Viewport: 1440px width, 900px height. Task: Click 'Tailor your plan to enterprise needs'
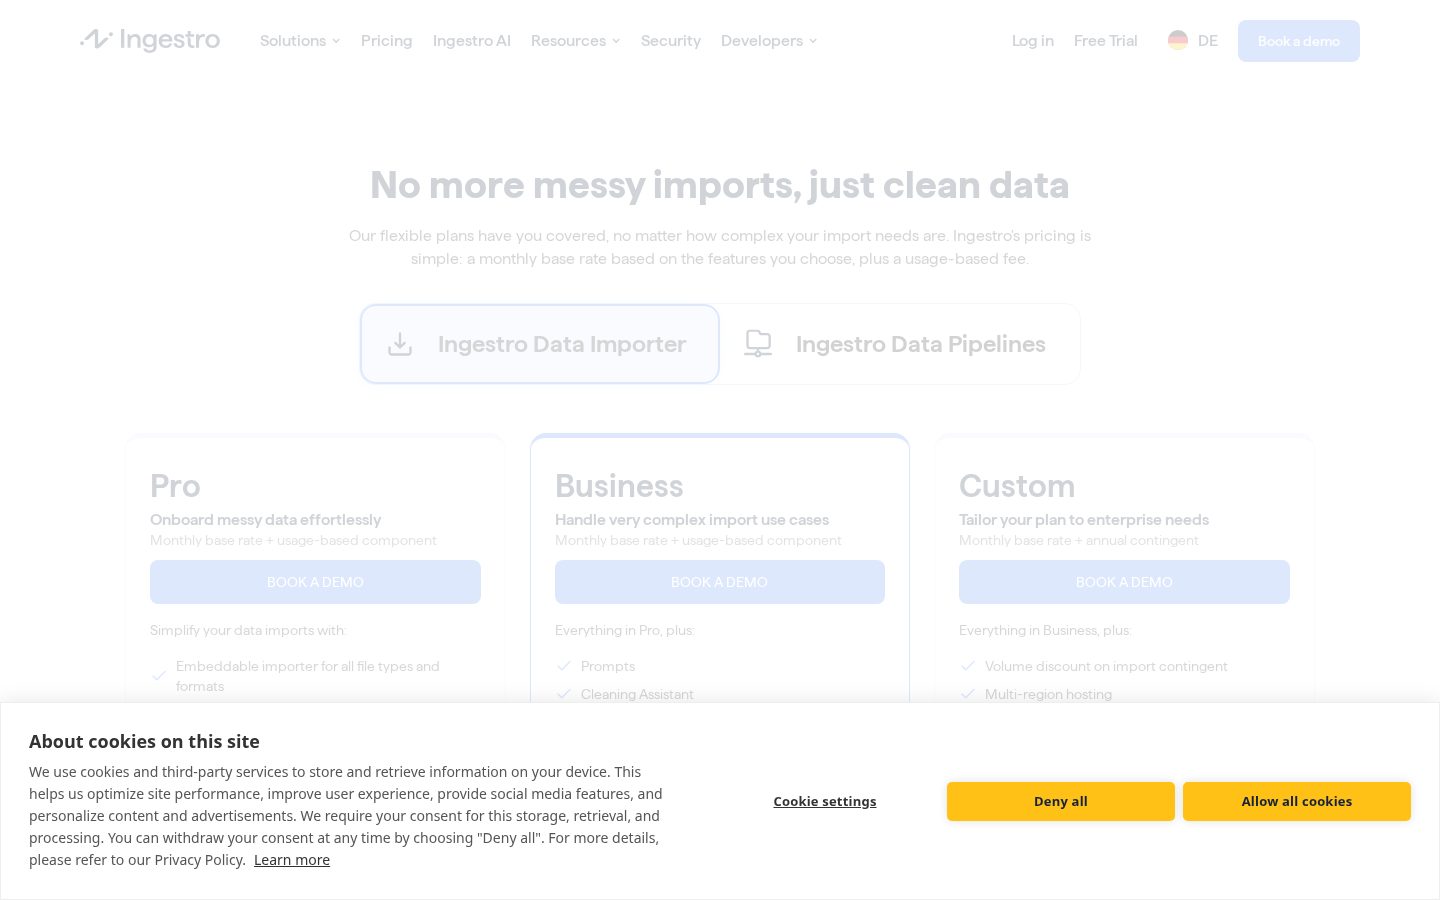1084,520
